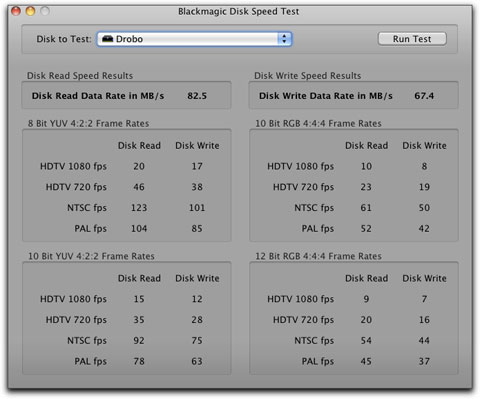This screenshot has height=399, width=480.
Task: Click 10 Bit RGB HDTV 1080 read value 10
Action: (366, 166)
